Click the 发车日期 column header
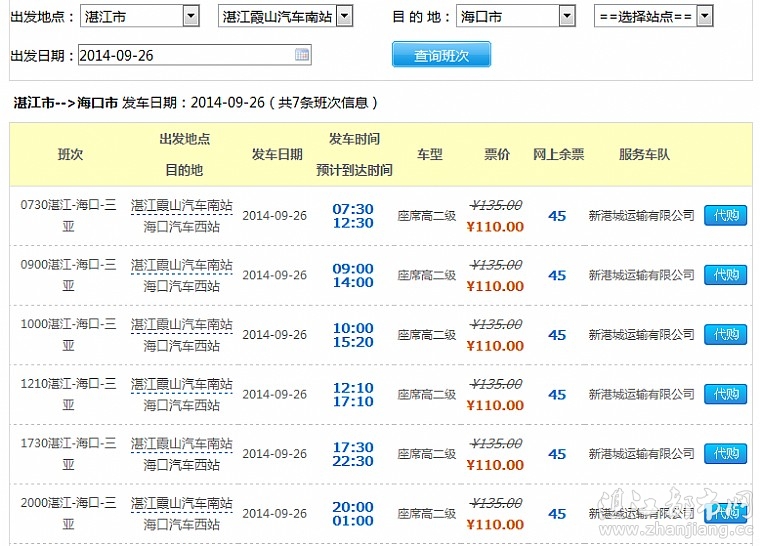The image size is (760, 546). (277, 154)
